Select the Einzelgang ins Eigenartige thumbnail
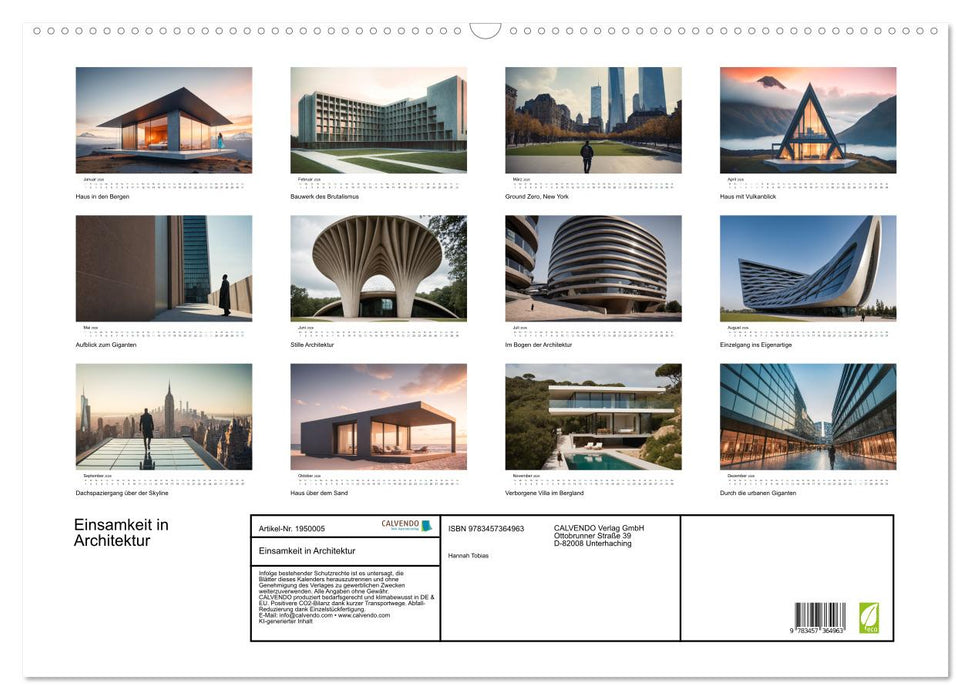The width and height of the screenshot is (971, 700). pyautogui.click(x=807, y=268)
